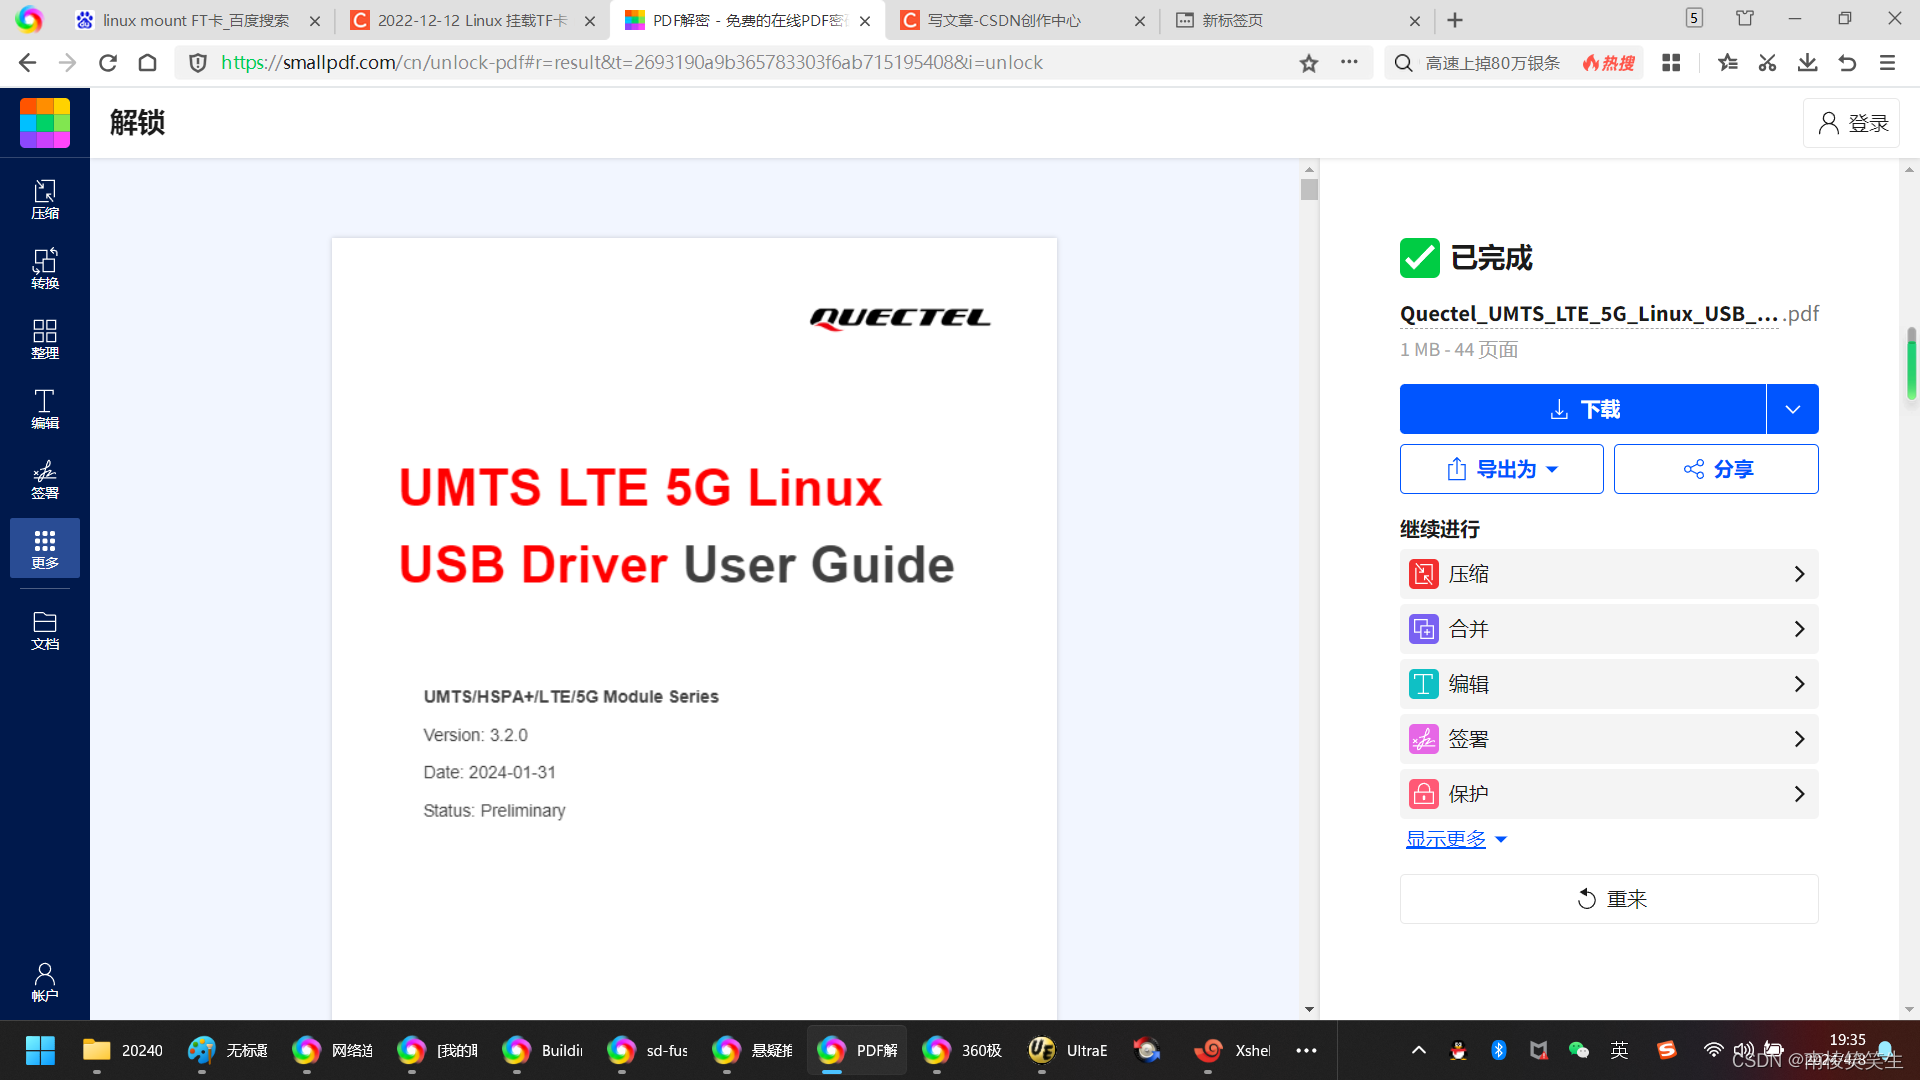Open the Sign tool in the left sidebar

pos(45,479)
